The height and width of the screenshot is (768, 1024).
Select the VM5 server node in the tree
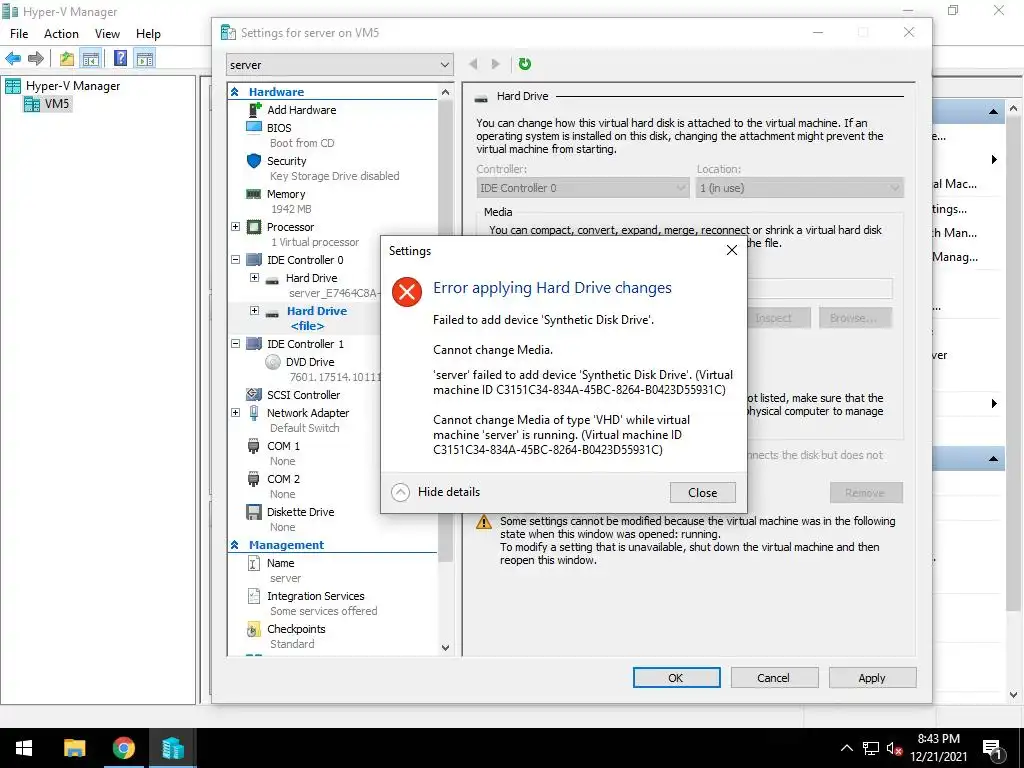[56, 103]
